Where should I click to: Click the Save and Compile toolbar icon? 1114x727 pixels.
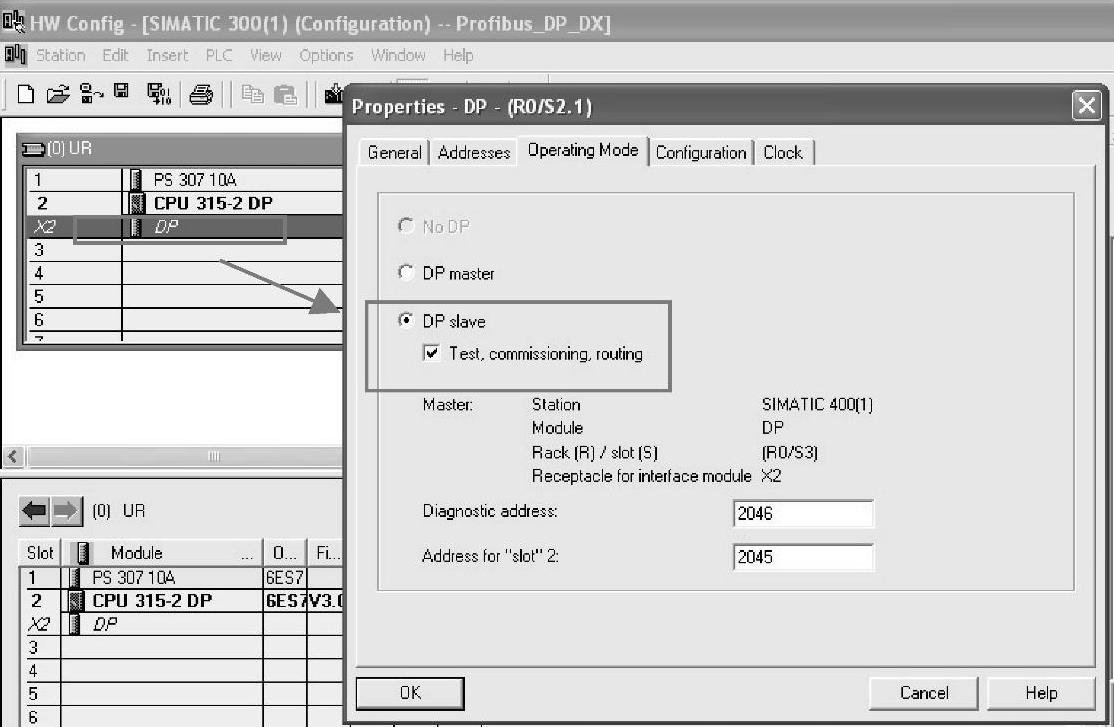[158, 94]
